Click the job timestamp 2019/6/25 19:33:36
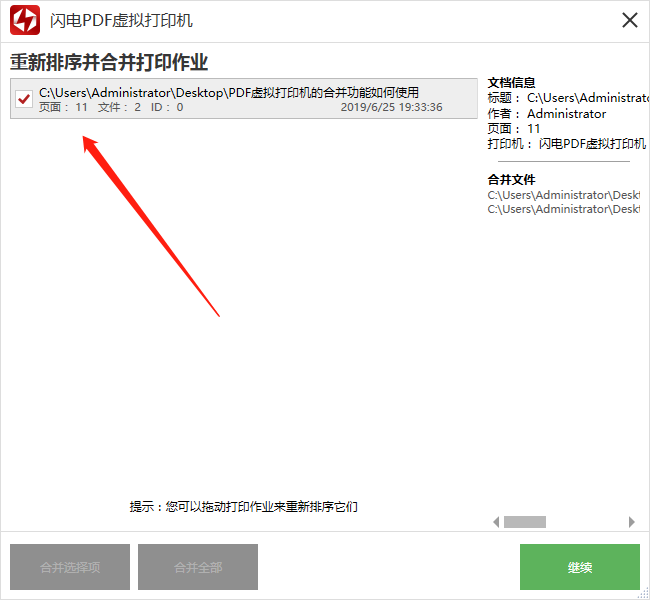650x600 pixels. pos(391,107)
